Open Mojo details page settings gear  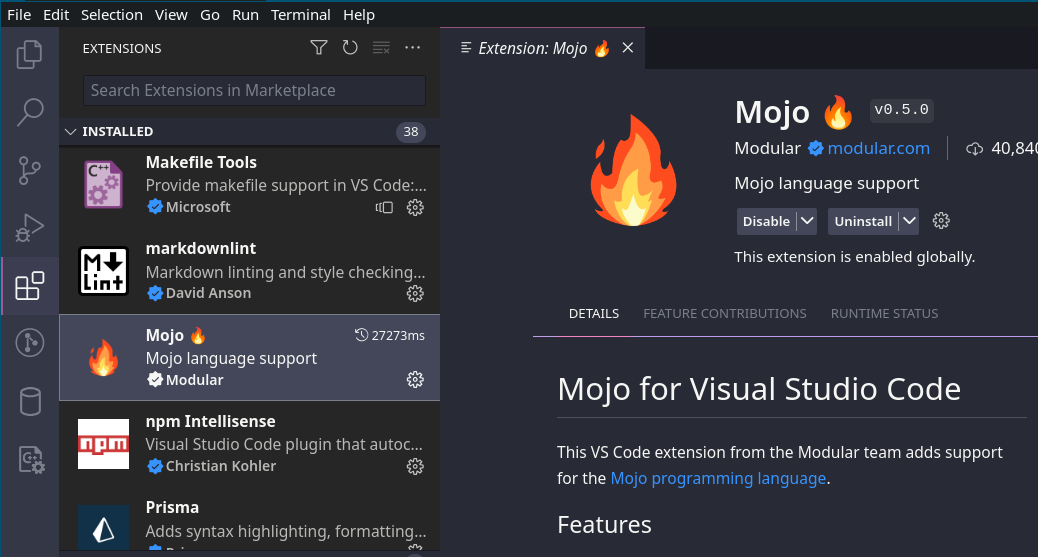click(941, 221)
